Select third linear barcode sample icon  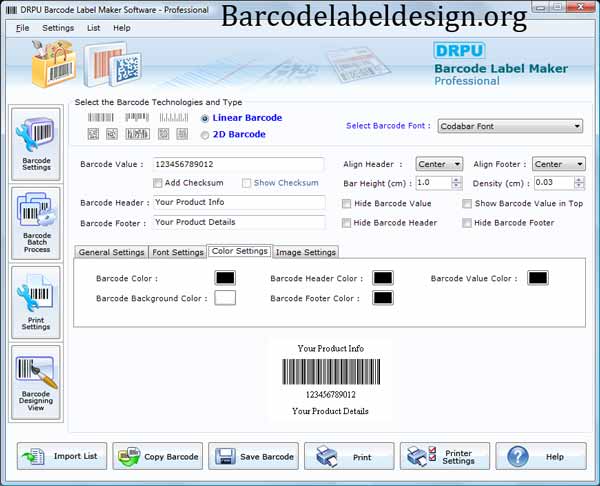tap(174, 117)
